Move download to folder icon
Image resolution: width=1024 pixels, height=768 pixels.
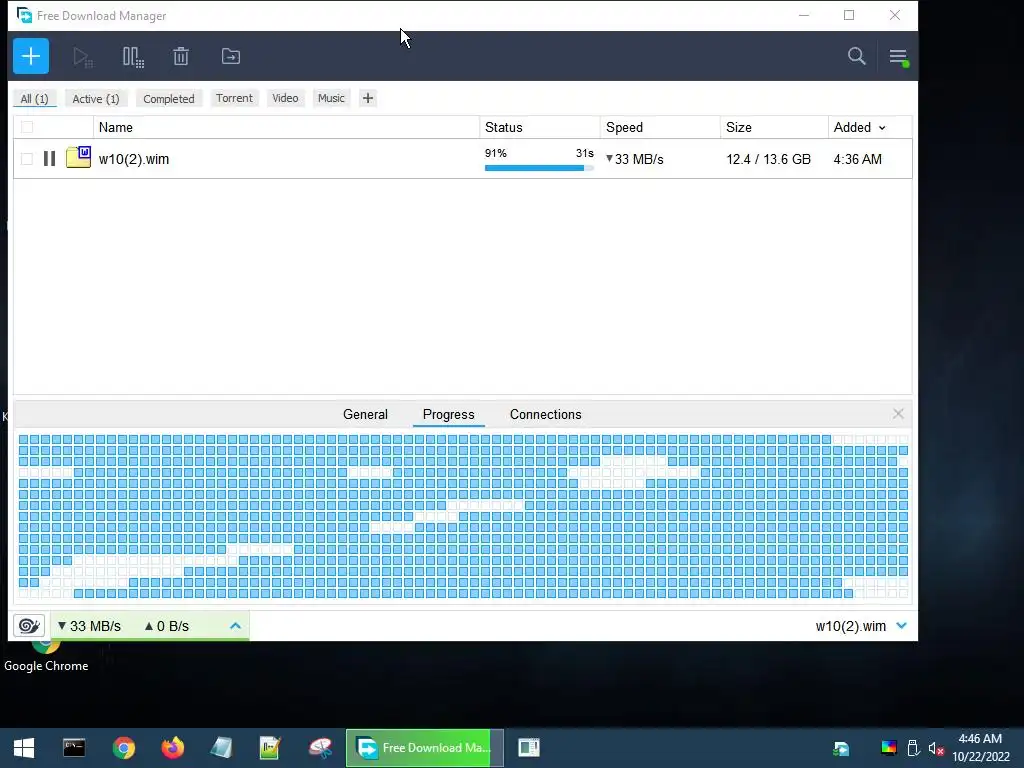click(231, 56)
